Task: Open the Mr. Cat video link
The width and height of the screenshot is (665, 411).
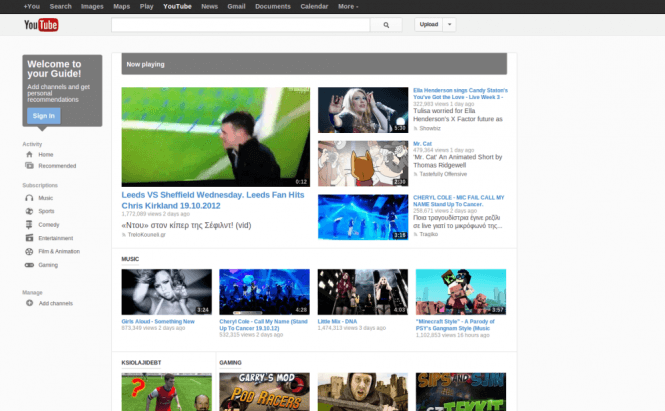Action: pyautogui.click(x=422, y=144)
